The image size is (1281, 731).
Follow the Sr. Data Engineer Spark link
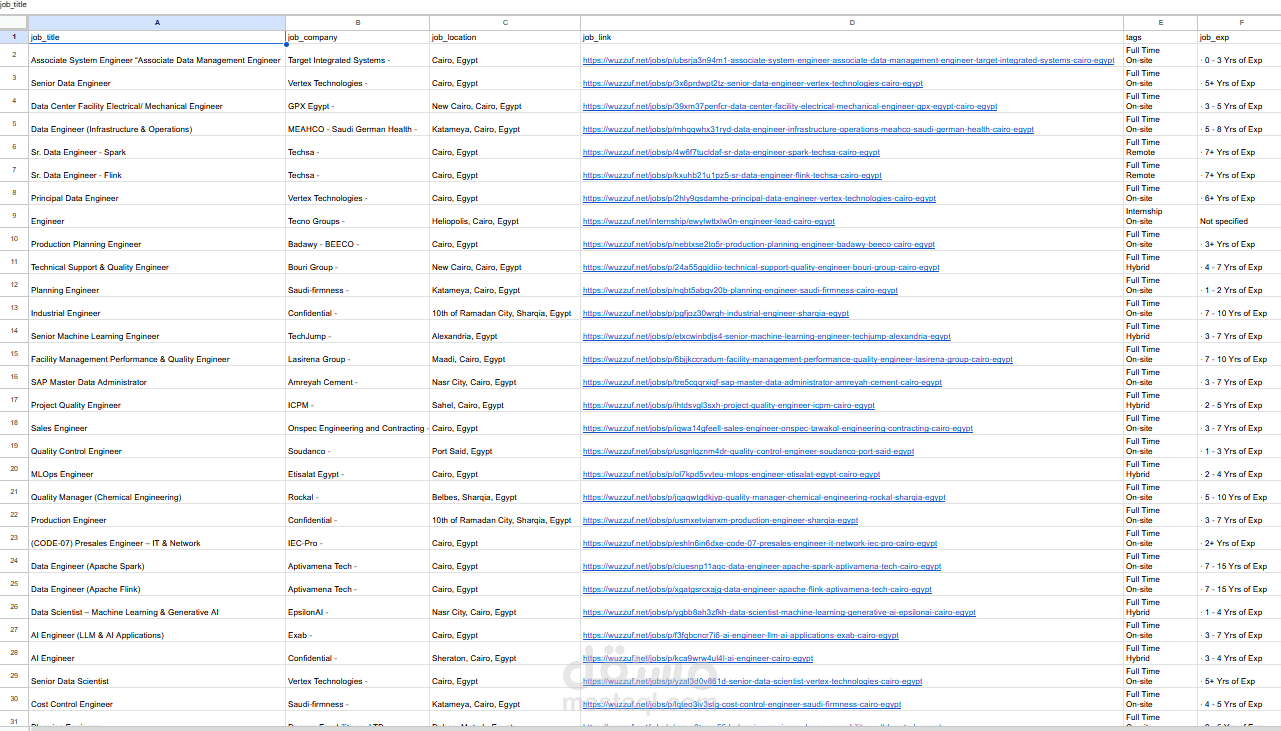tap(731, 153)
